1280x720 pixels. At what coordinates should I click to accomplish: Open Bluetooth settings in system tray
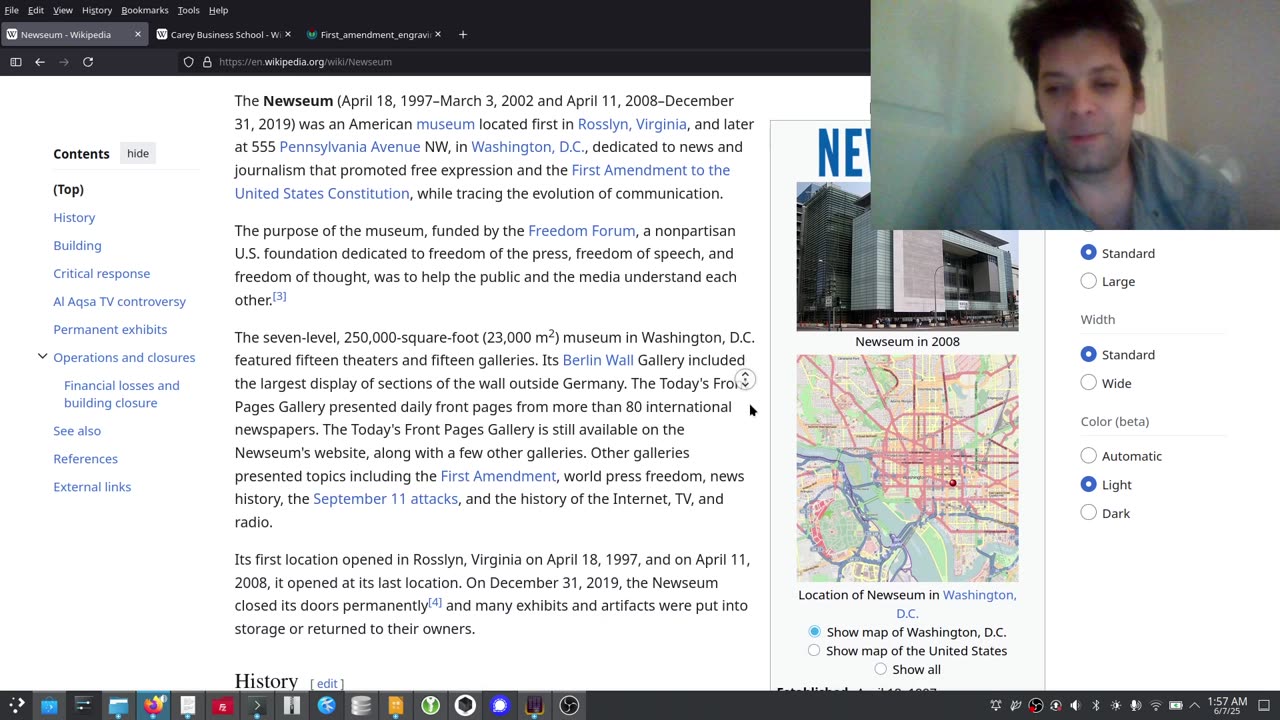pos(1096,705)
